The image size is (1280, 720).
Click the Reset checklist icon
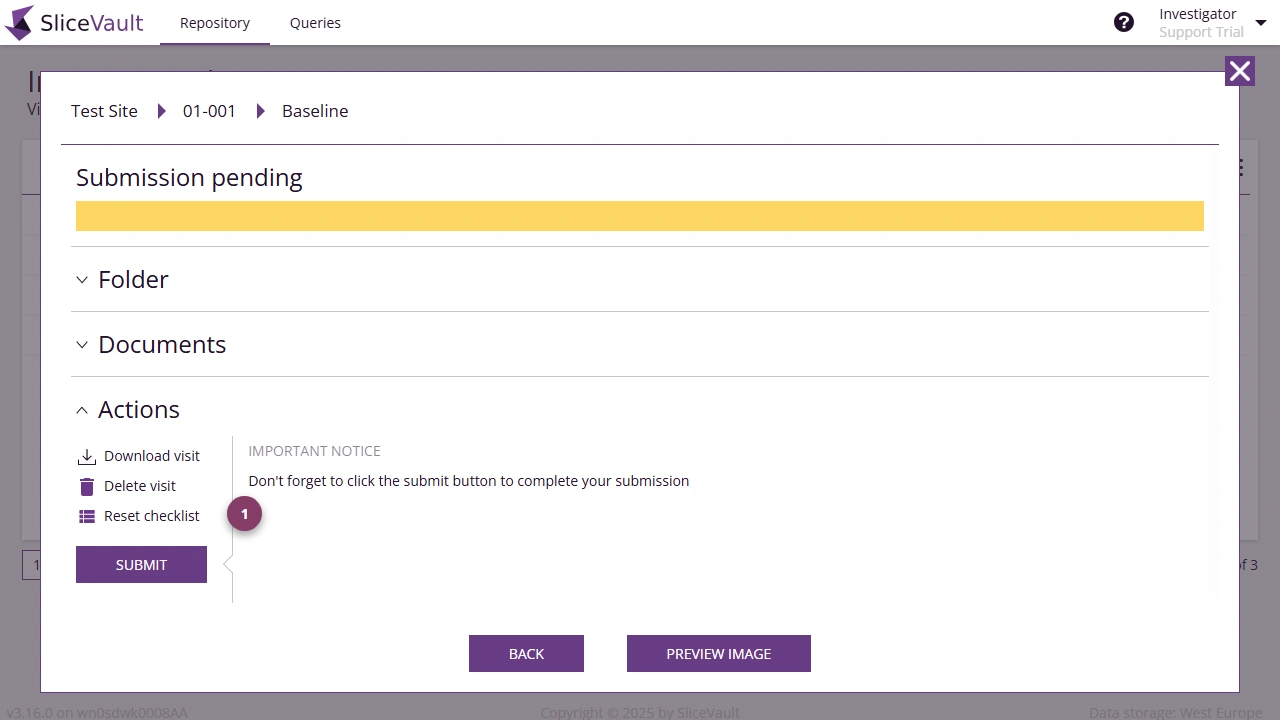click(88, 515)
